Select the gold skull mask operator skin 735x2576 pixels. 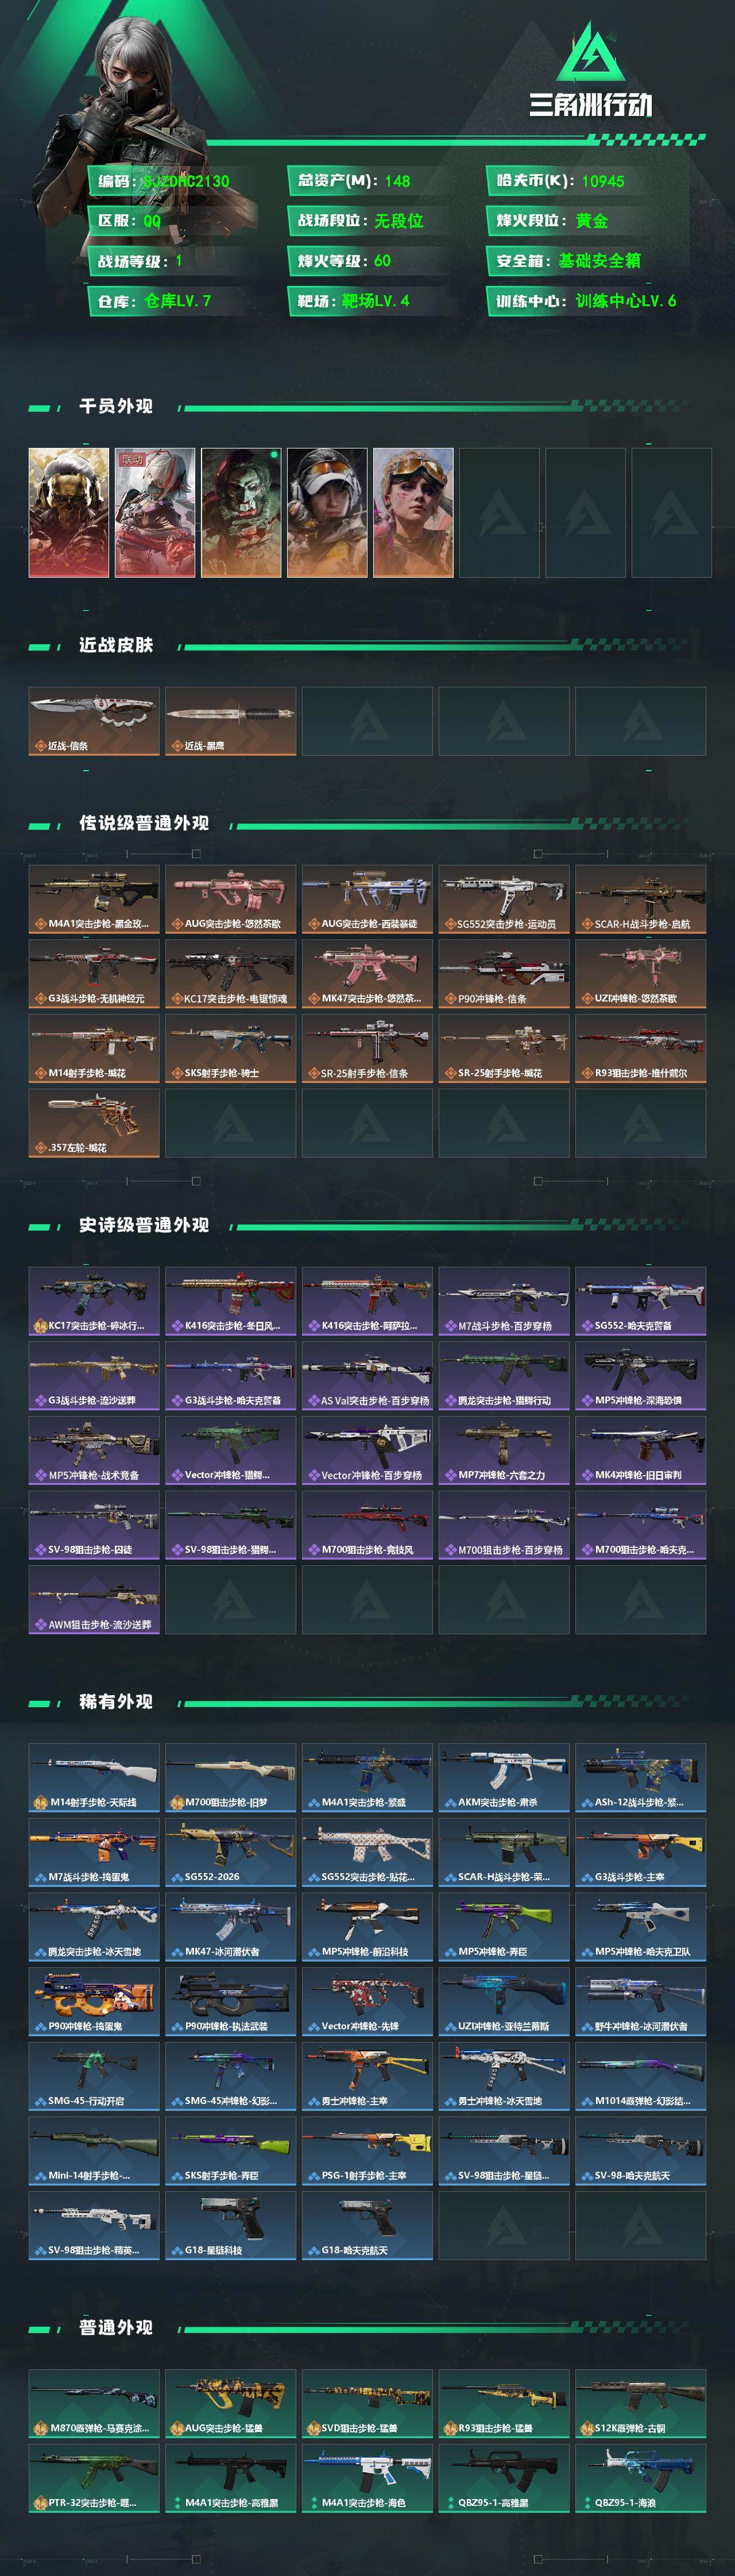pos(69,513)
